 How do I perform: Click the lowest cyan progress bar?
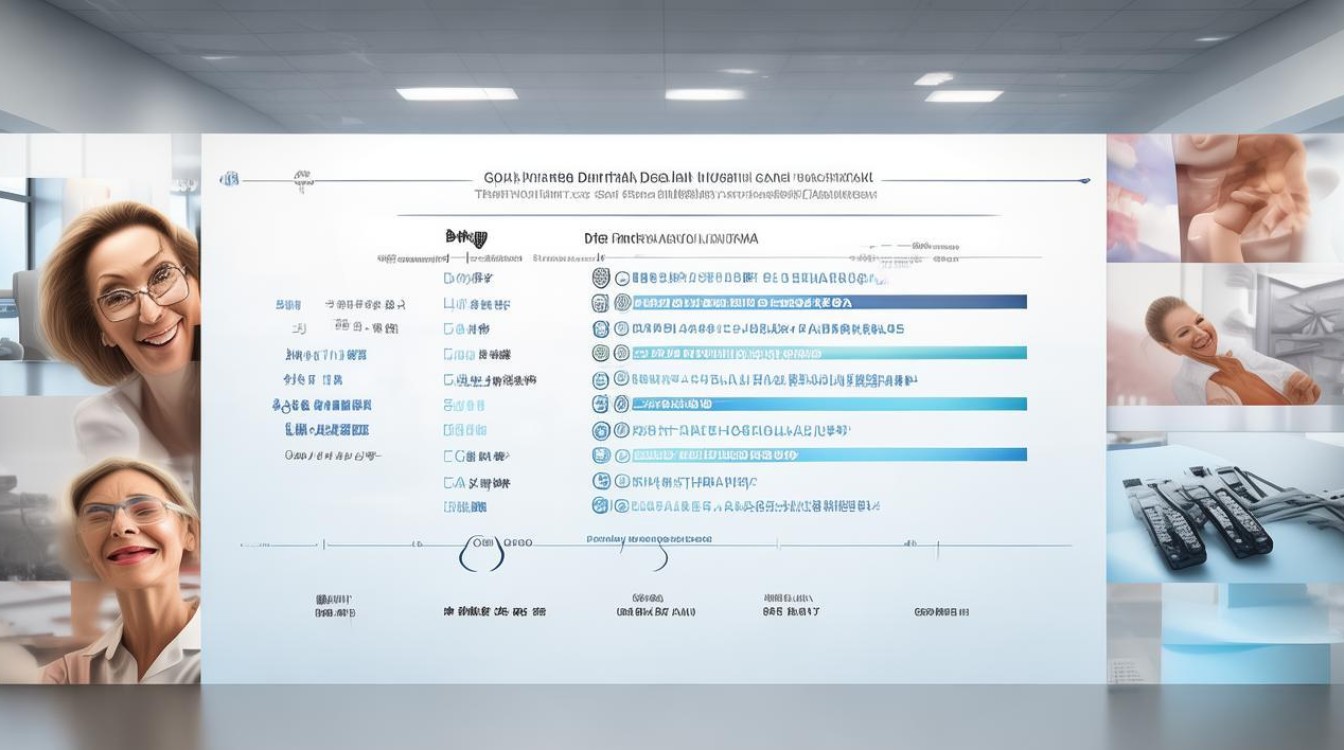[829, 455]
